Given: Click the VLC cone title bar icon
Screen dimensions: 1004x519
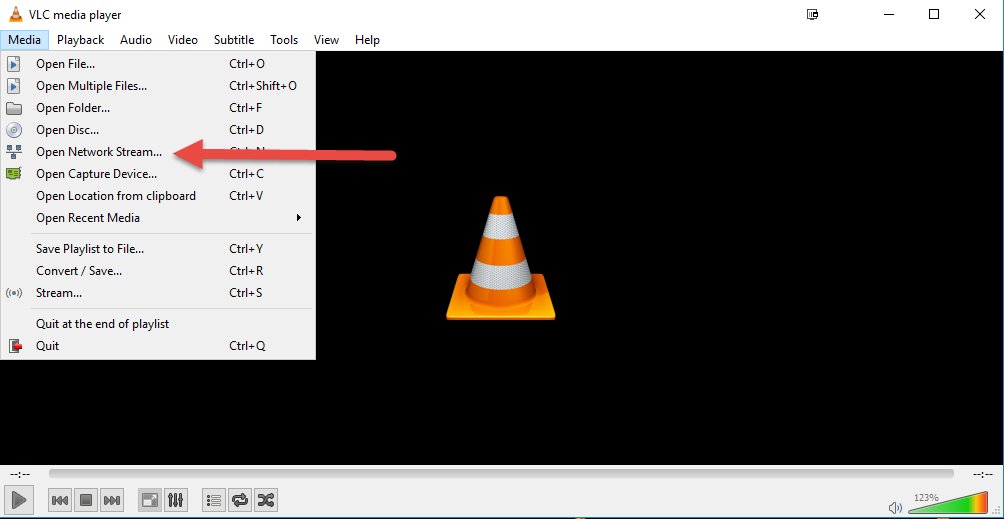Looking at the screenshot, I should pos(15,14).
